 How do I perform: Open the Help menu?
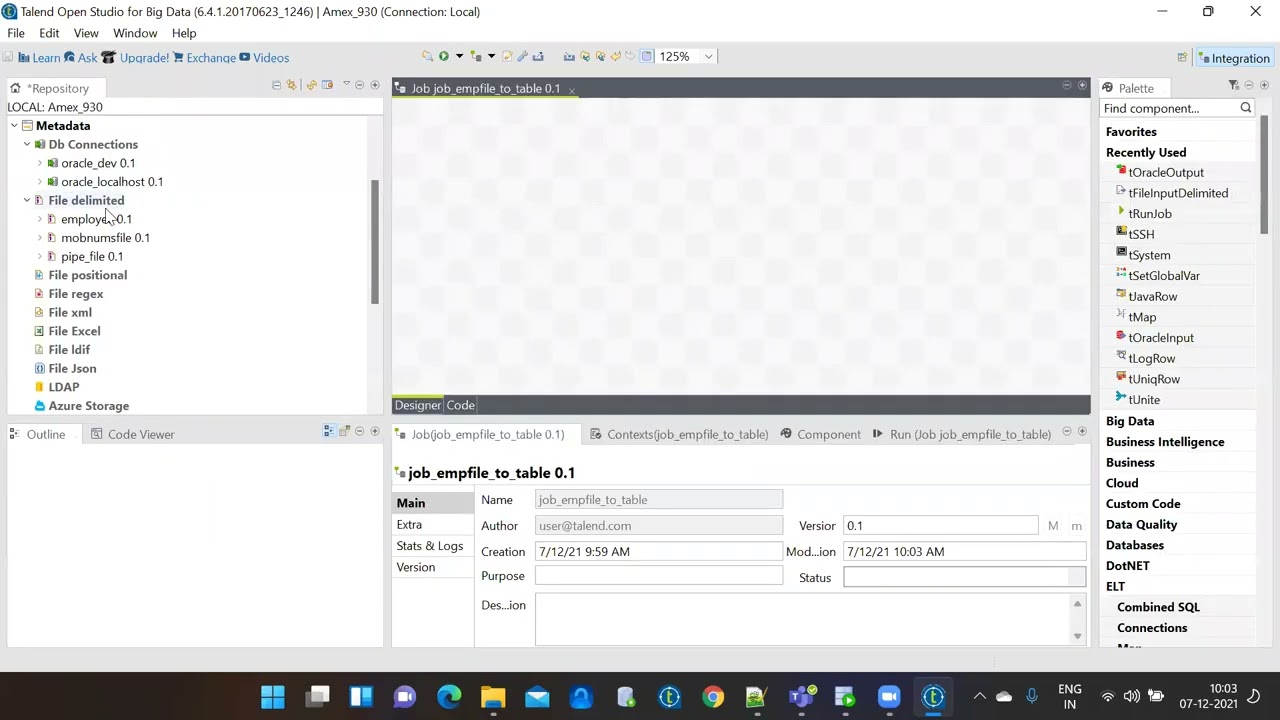(x=184, y=33)
